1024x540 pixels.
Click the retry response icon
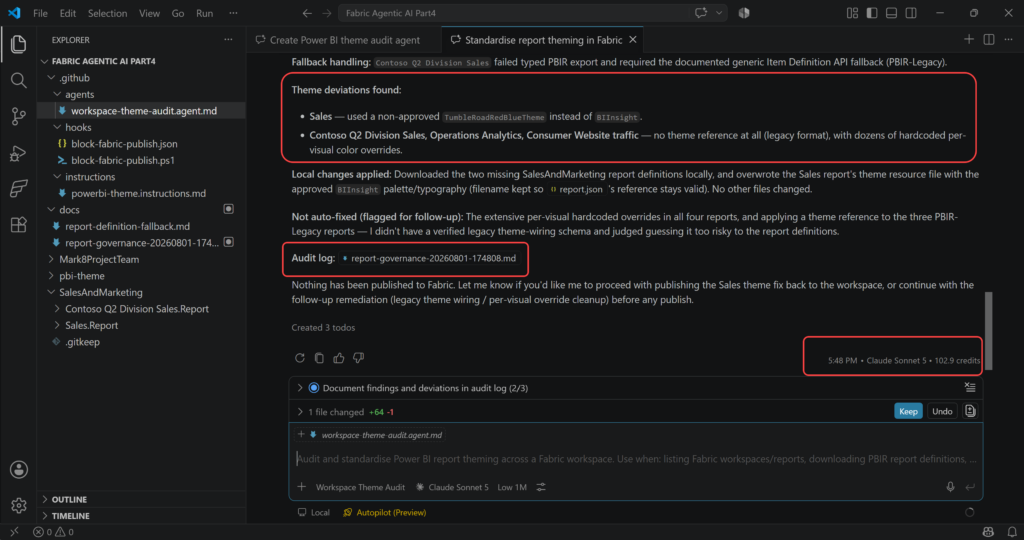300,358
